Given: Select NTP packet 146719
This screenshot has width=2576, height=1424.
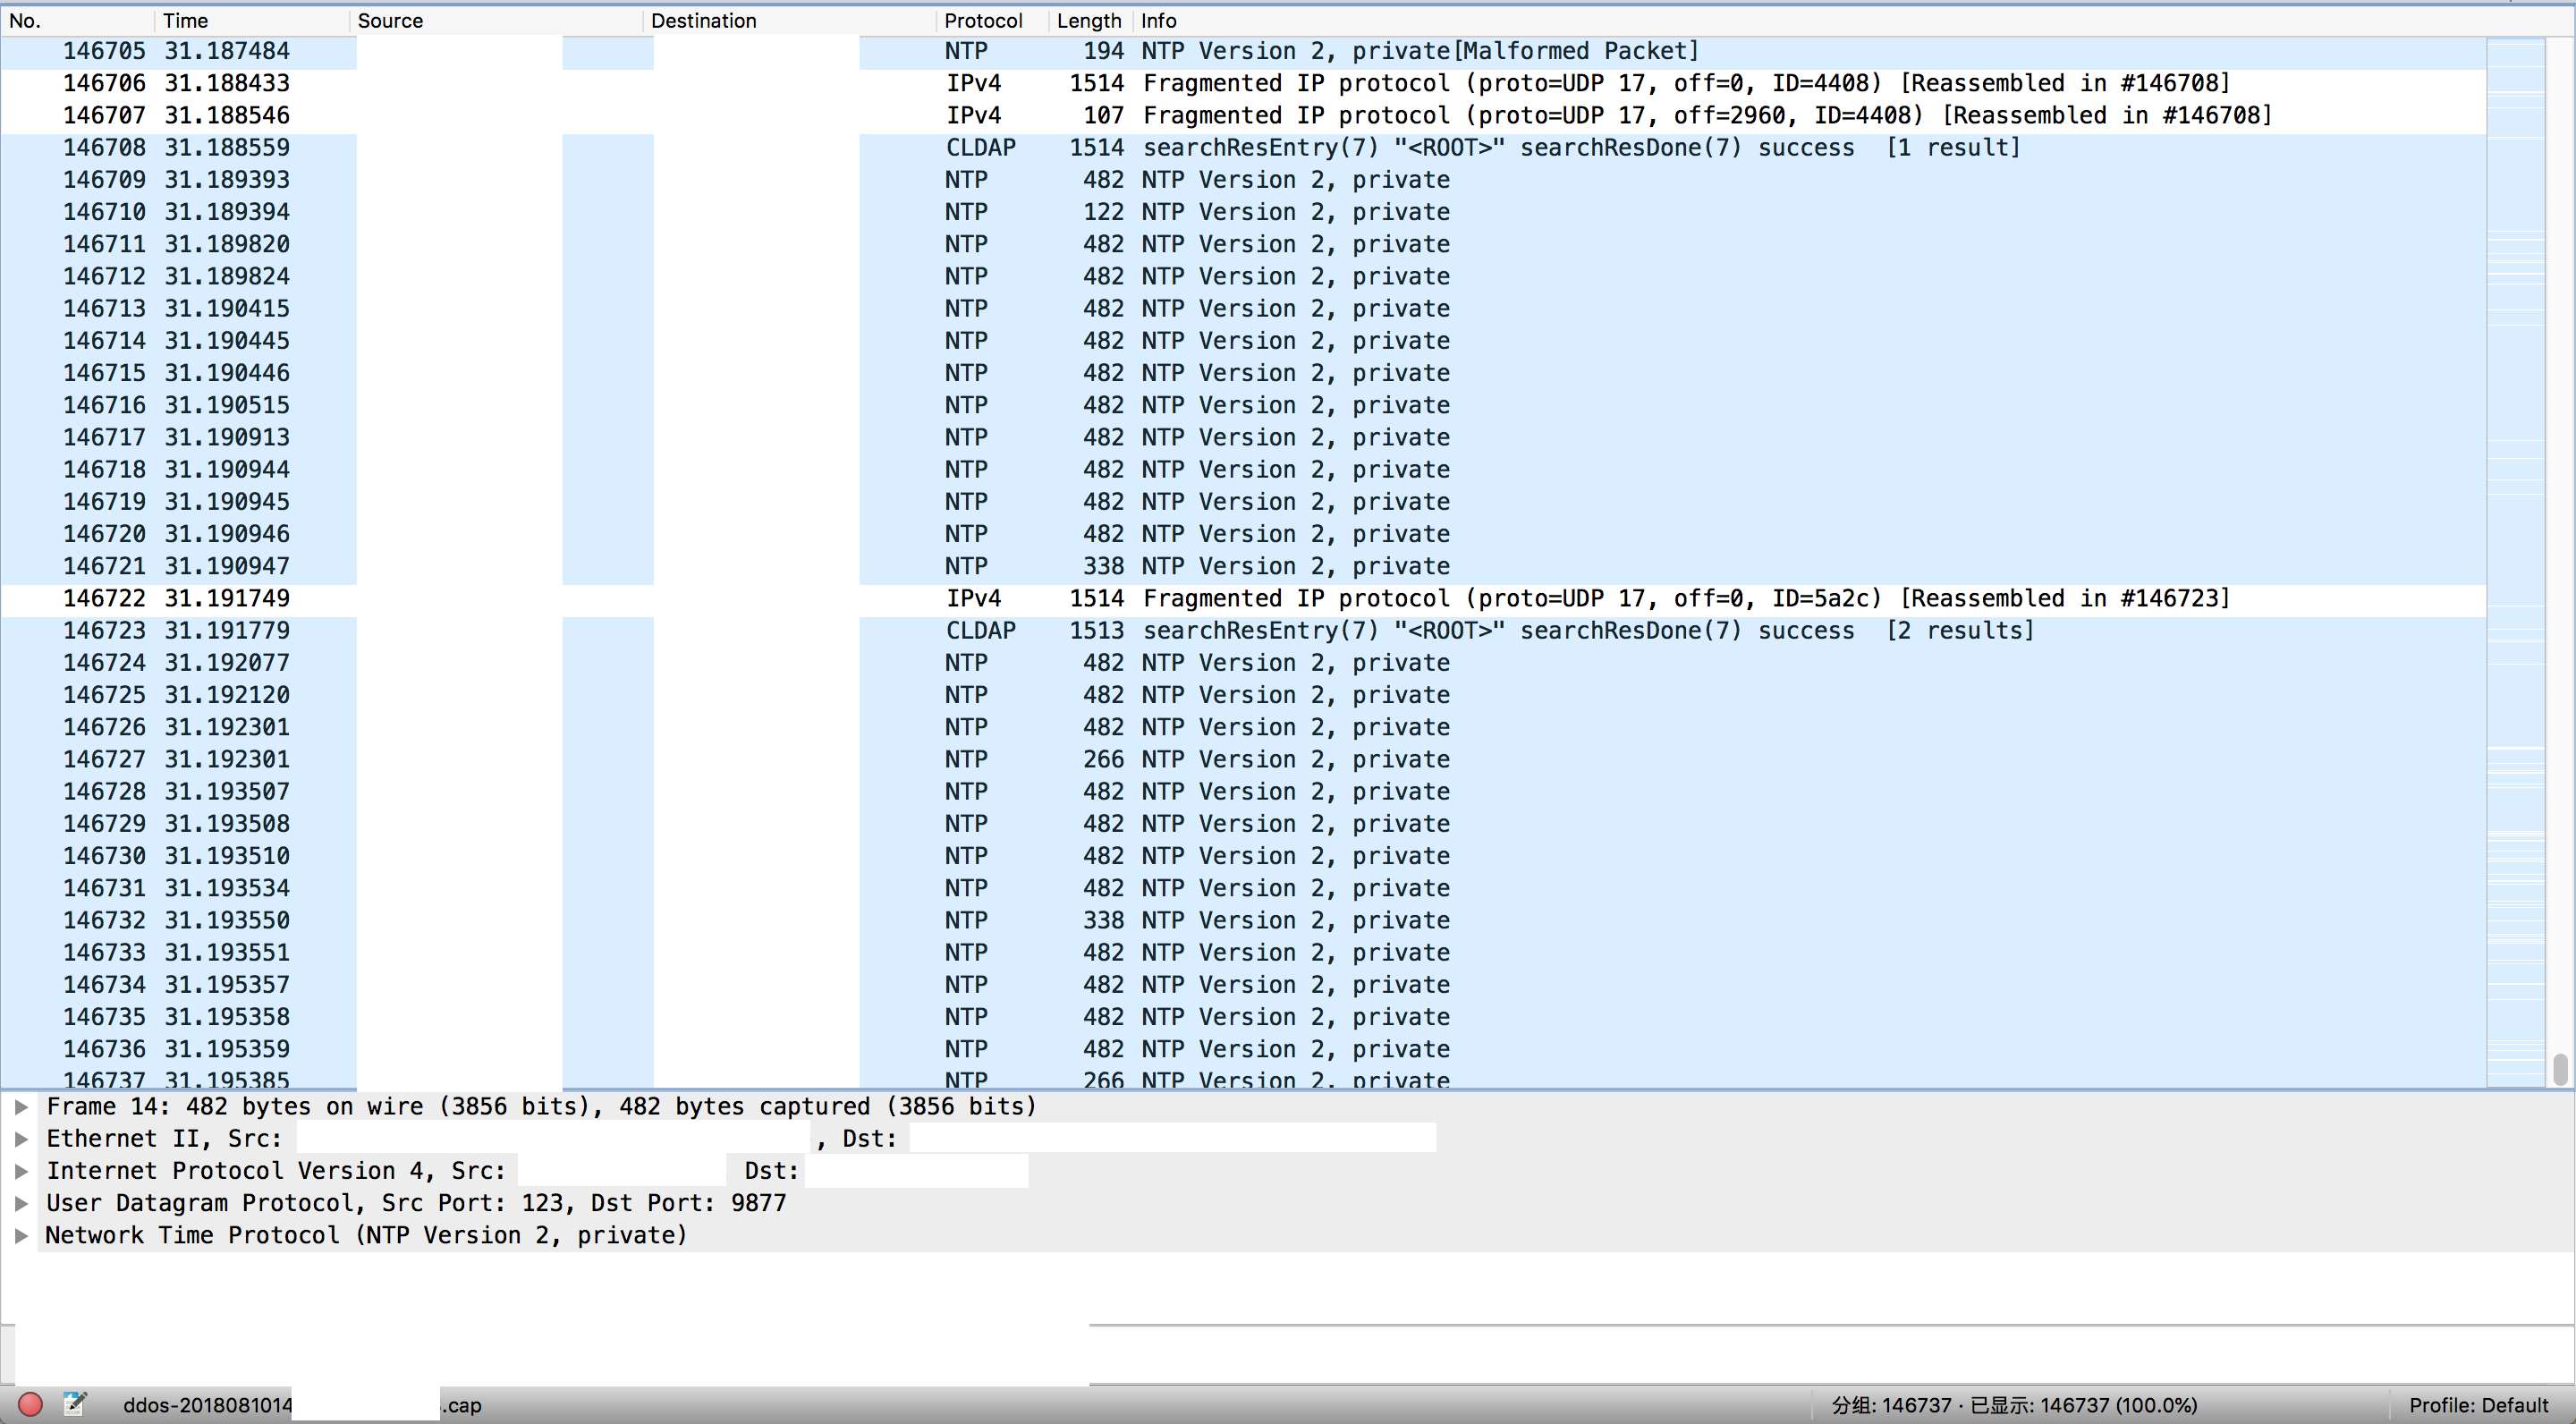Looking at the screenshot, I should [x=1243, y=502].
